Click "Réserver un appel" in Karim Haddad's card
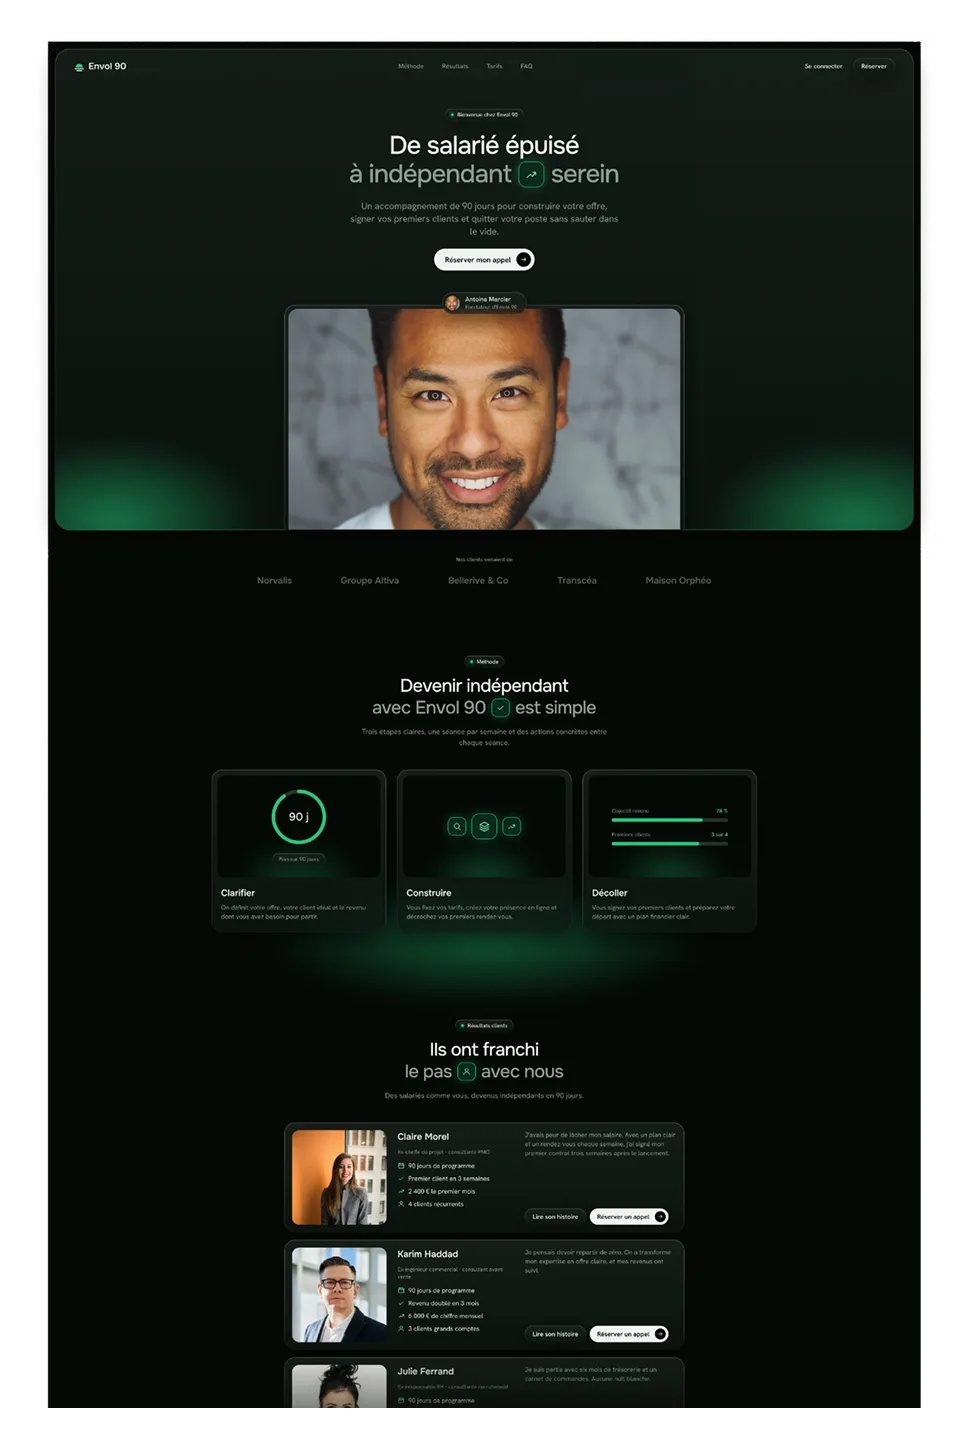 coord(629,1334)
